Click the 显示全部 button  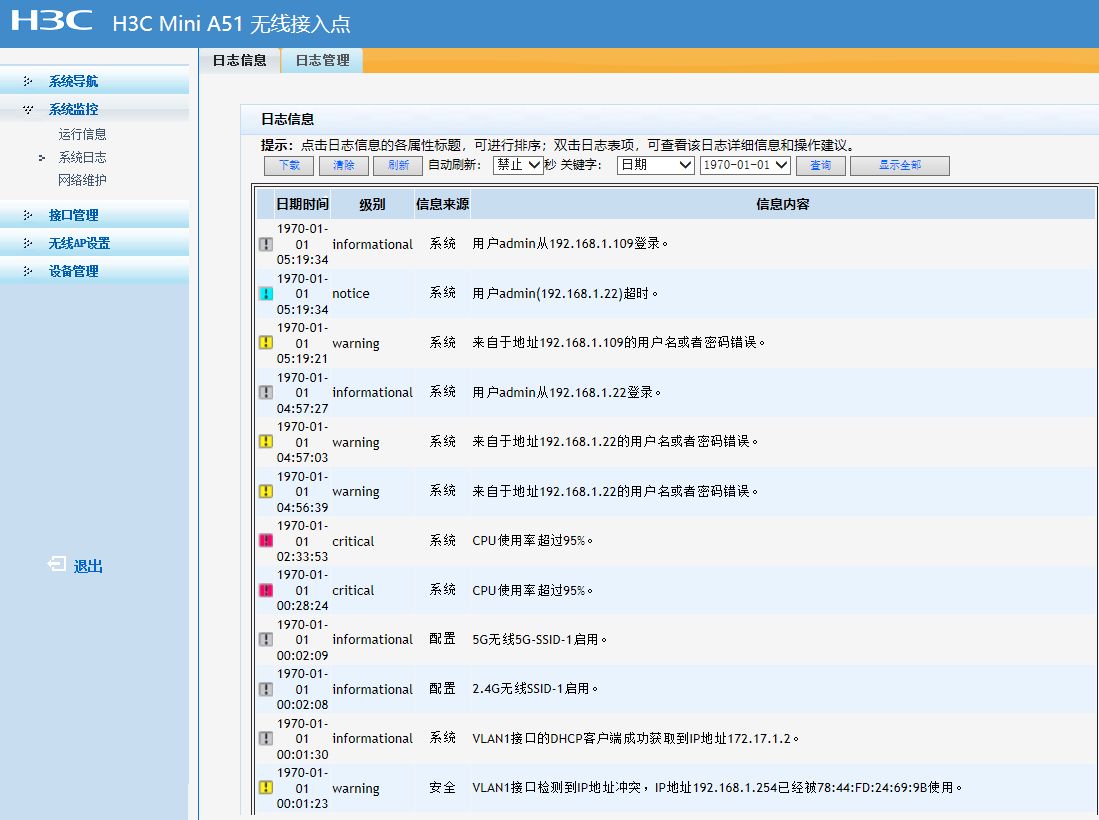(x=900, y=165)
